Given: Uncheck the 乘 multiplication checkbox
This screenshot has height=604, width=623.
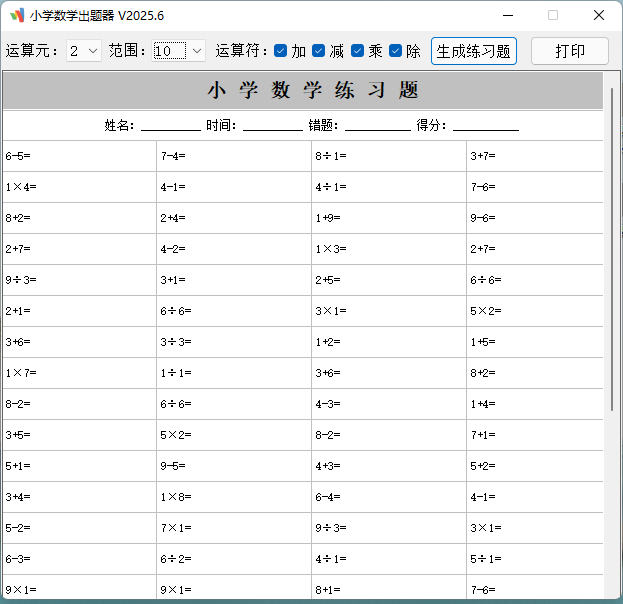Looking at the screenshot, I should pyautogui.click(x=358, y=51).
